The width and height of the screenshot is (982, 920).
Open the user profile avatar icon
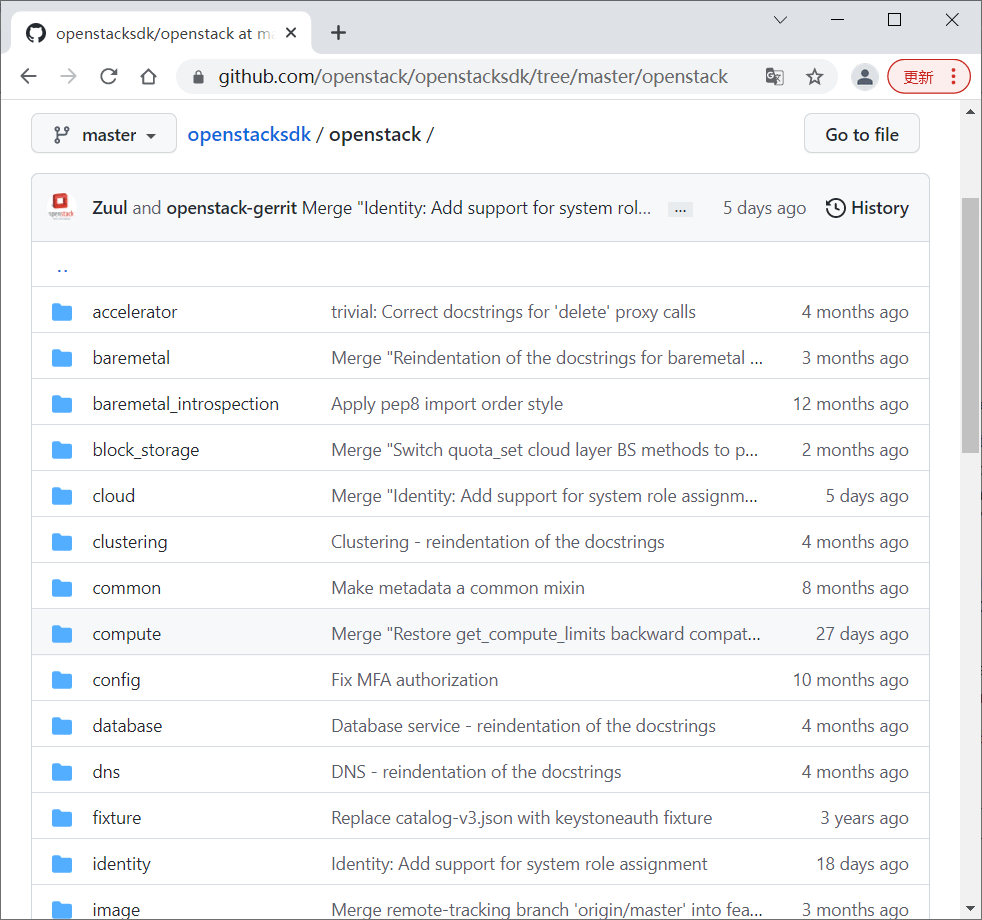[x=865, y=77]
